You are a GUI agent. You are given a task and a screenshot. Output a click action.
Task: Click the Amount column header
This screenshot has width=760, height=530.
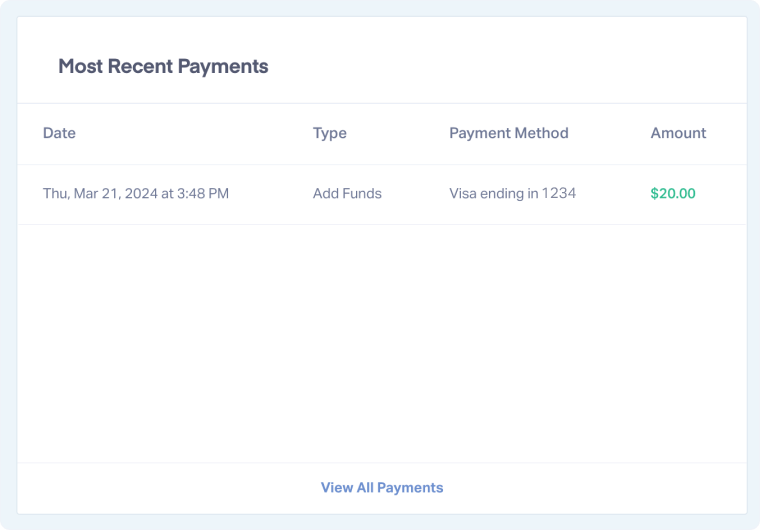click(x=678, y=133)
